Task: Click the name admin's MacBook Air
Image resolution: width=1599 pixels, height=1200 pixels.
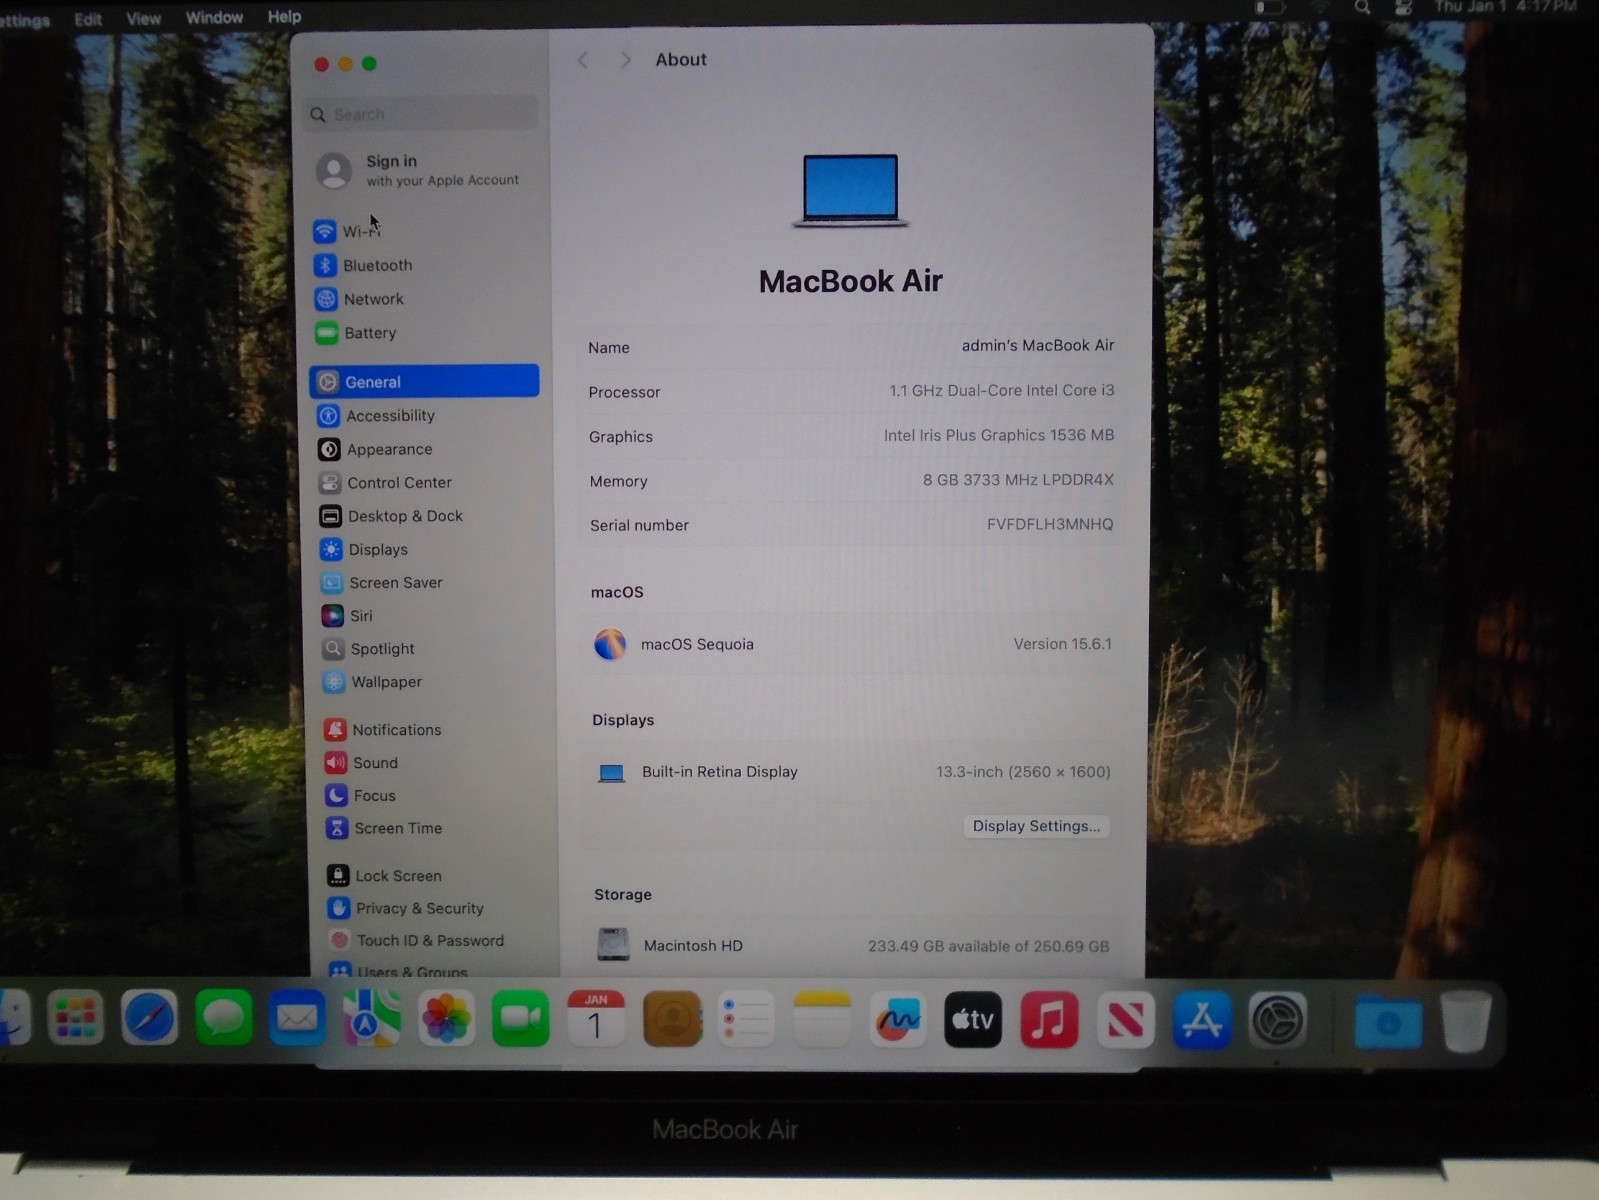Action: (1038, 345)
